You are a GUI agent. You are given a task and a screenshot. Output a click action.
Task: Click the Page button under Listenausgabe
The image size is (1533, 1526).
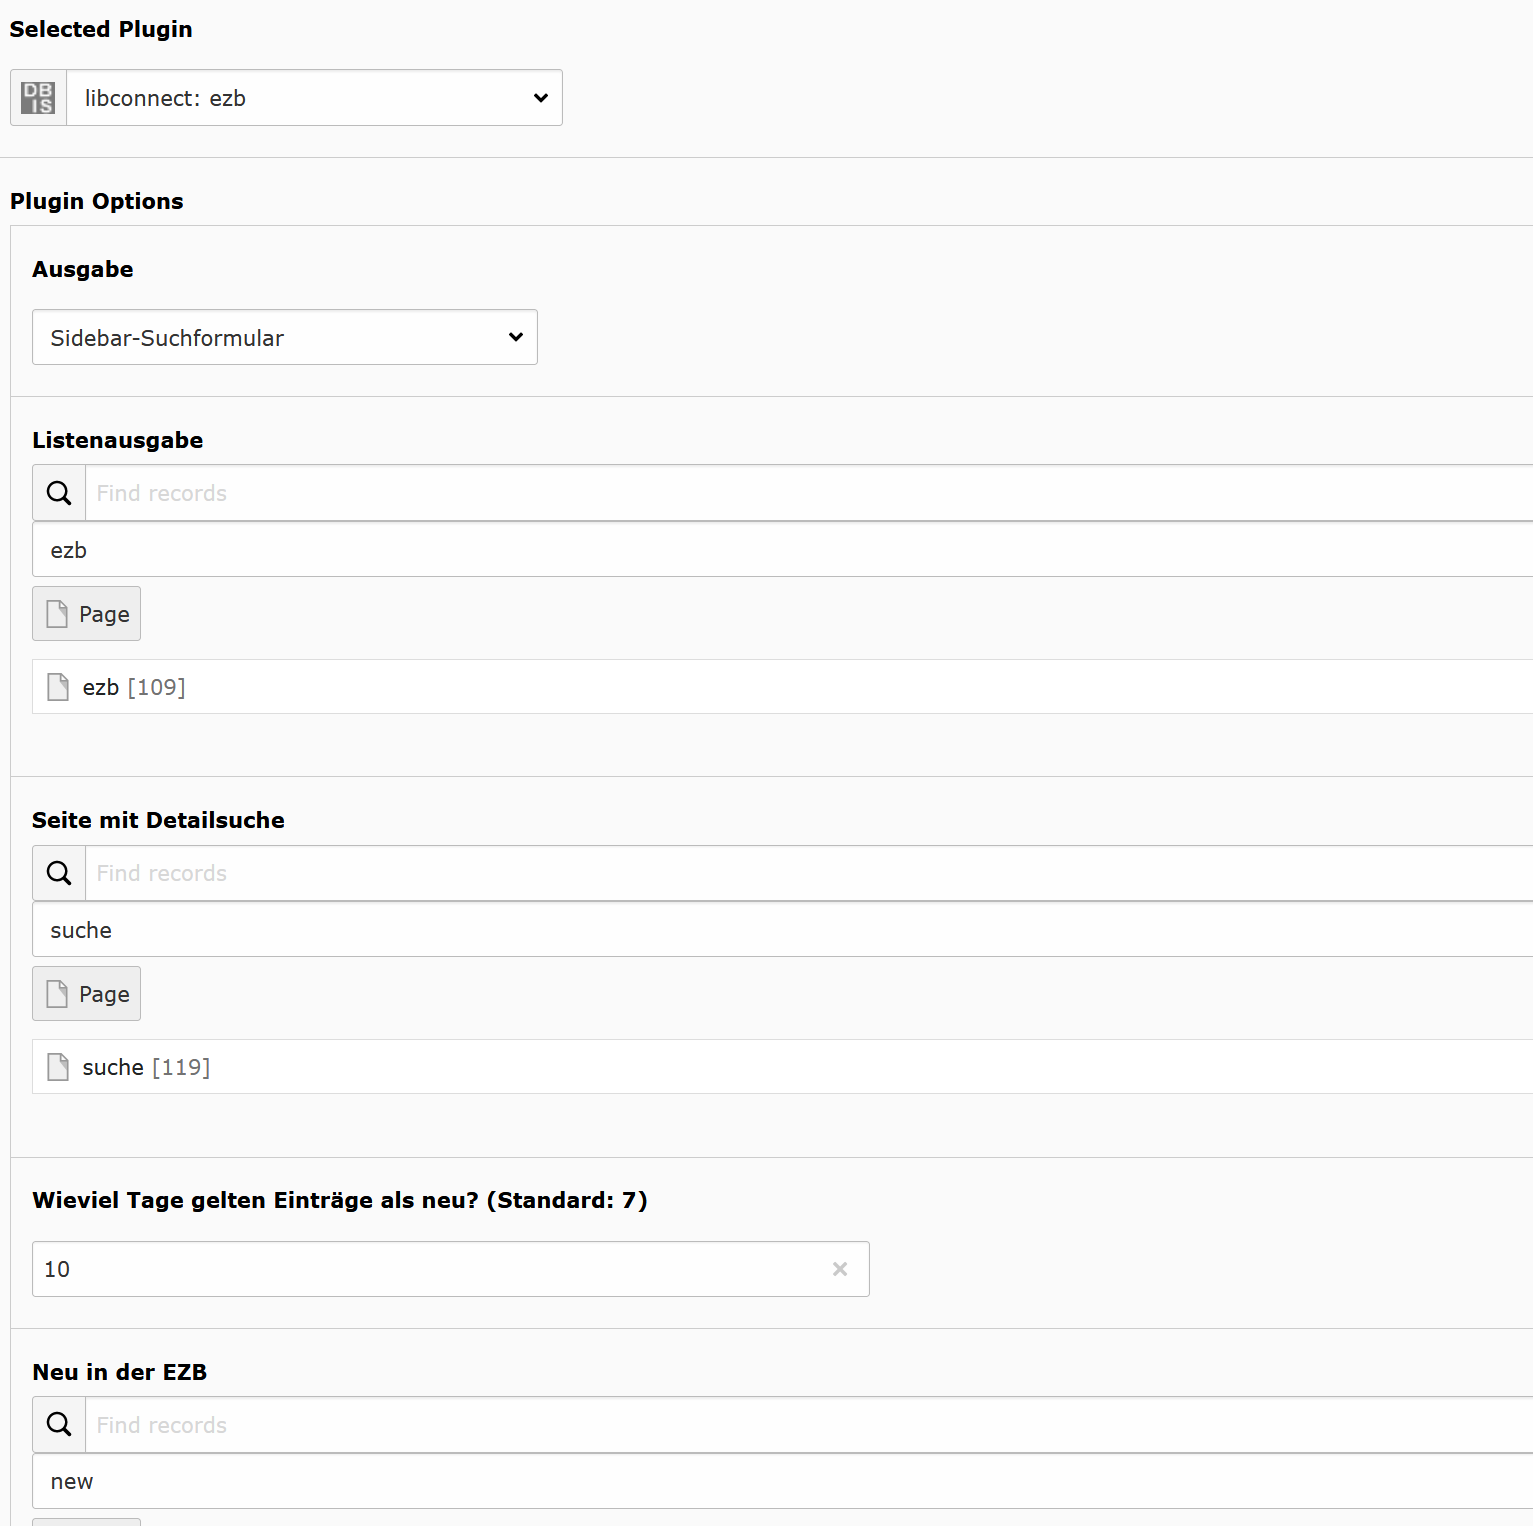tap(86, 613)
